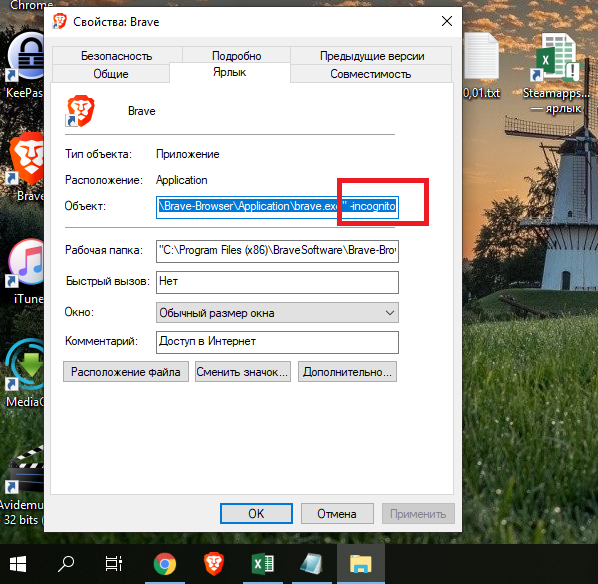Go to the Общие tab

click(111, 74)
